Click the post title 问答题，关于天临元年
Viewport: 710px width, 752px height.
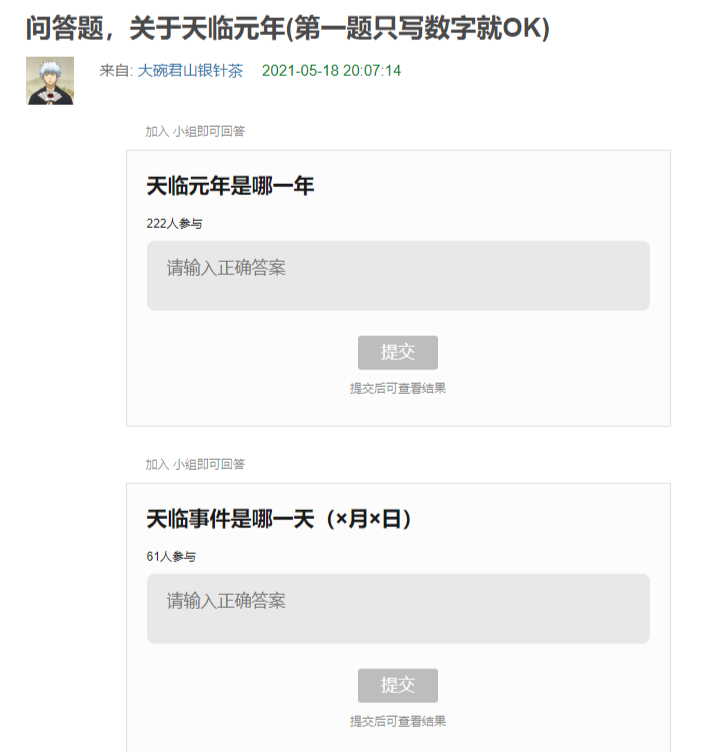tap(288, 28)
